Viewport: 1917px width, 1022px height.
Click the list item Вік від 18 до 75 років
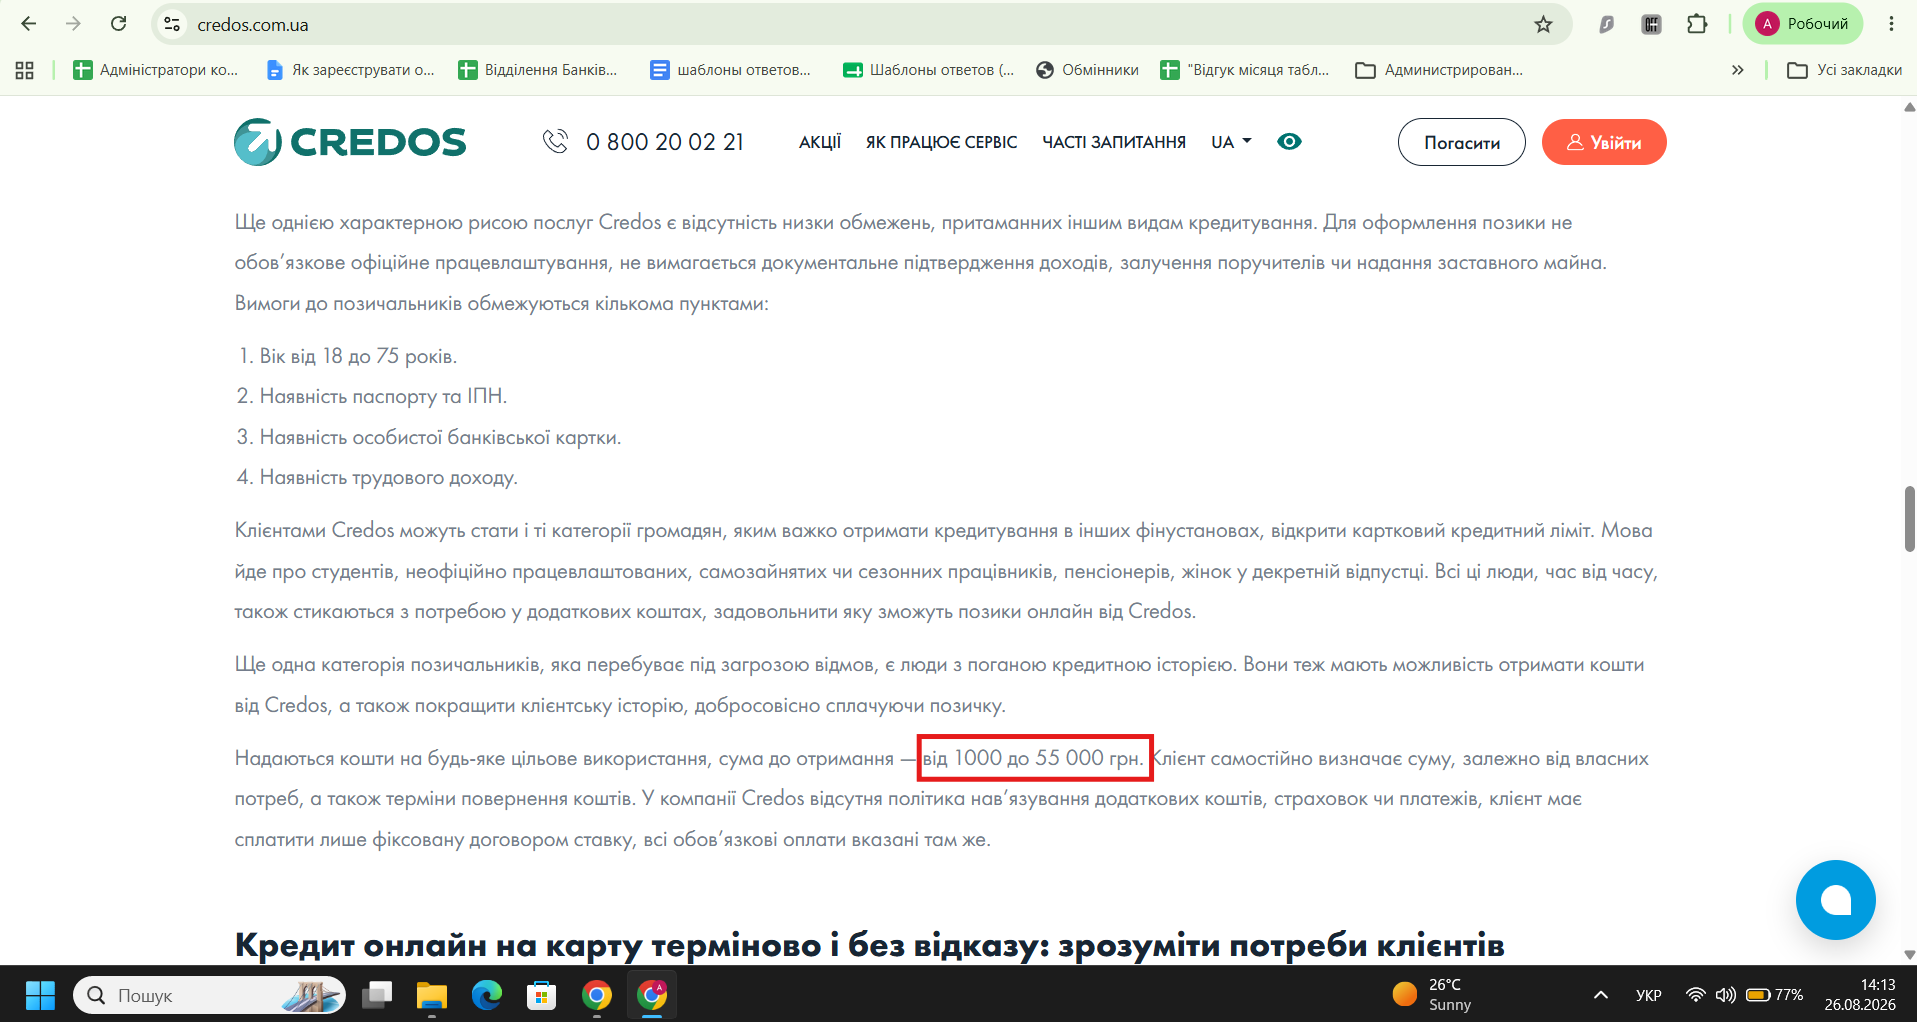pyautogui.click(x=358, y=356)
